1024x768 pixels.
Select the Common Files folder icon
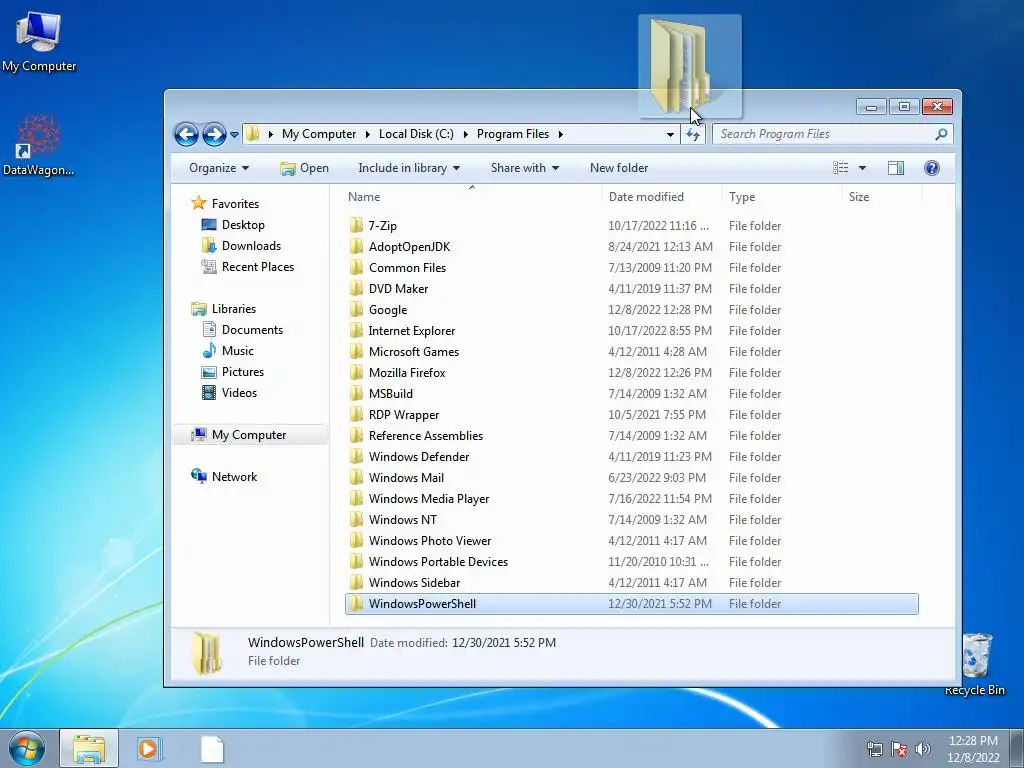pos(357,267)
